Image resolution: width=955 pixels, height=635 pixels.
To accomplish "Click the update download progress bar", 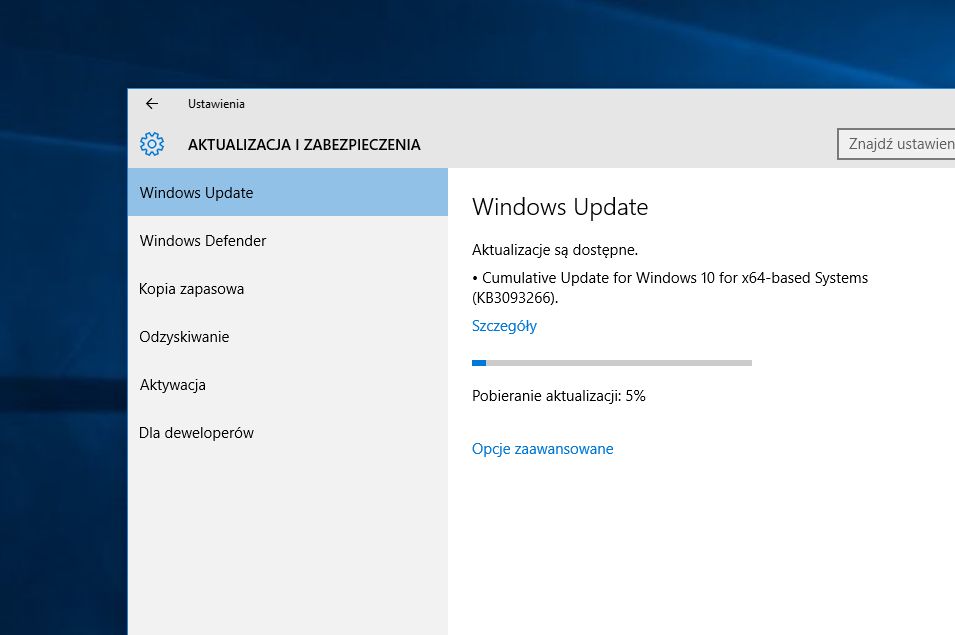I will (611, 362).
